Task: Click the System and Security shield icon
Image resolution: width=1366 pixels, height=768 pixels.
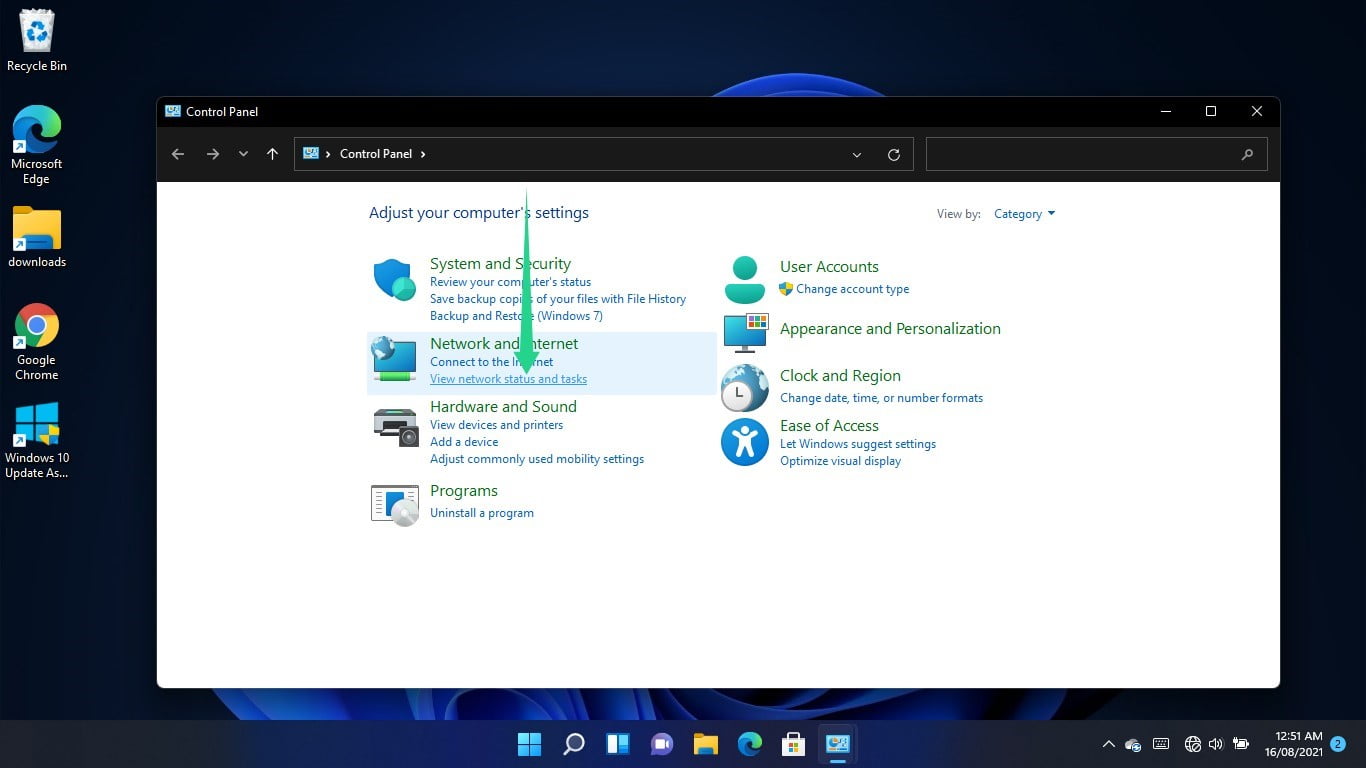Action: [394, 280]
